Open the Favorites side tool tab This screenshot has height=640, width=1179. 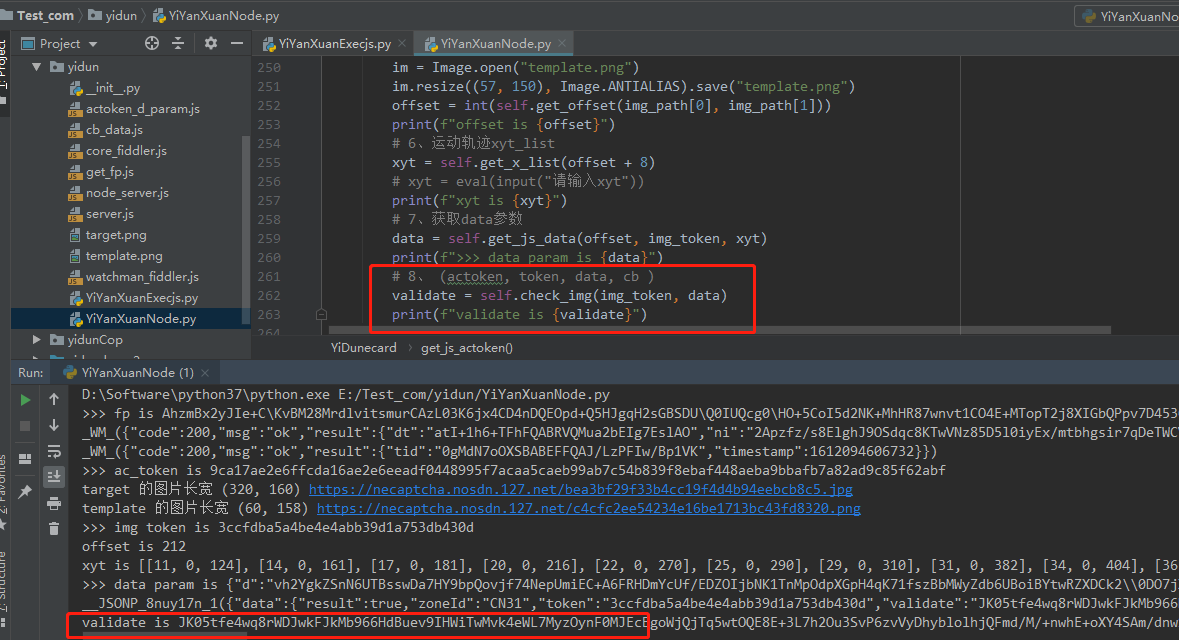pyautogui.click(x=3, y=493)
